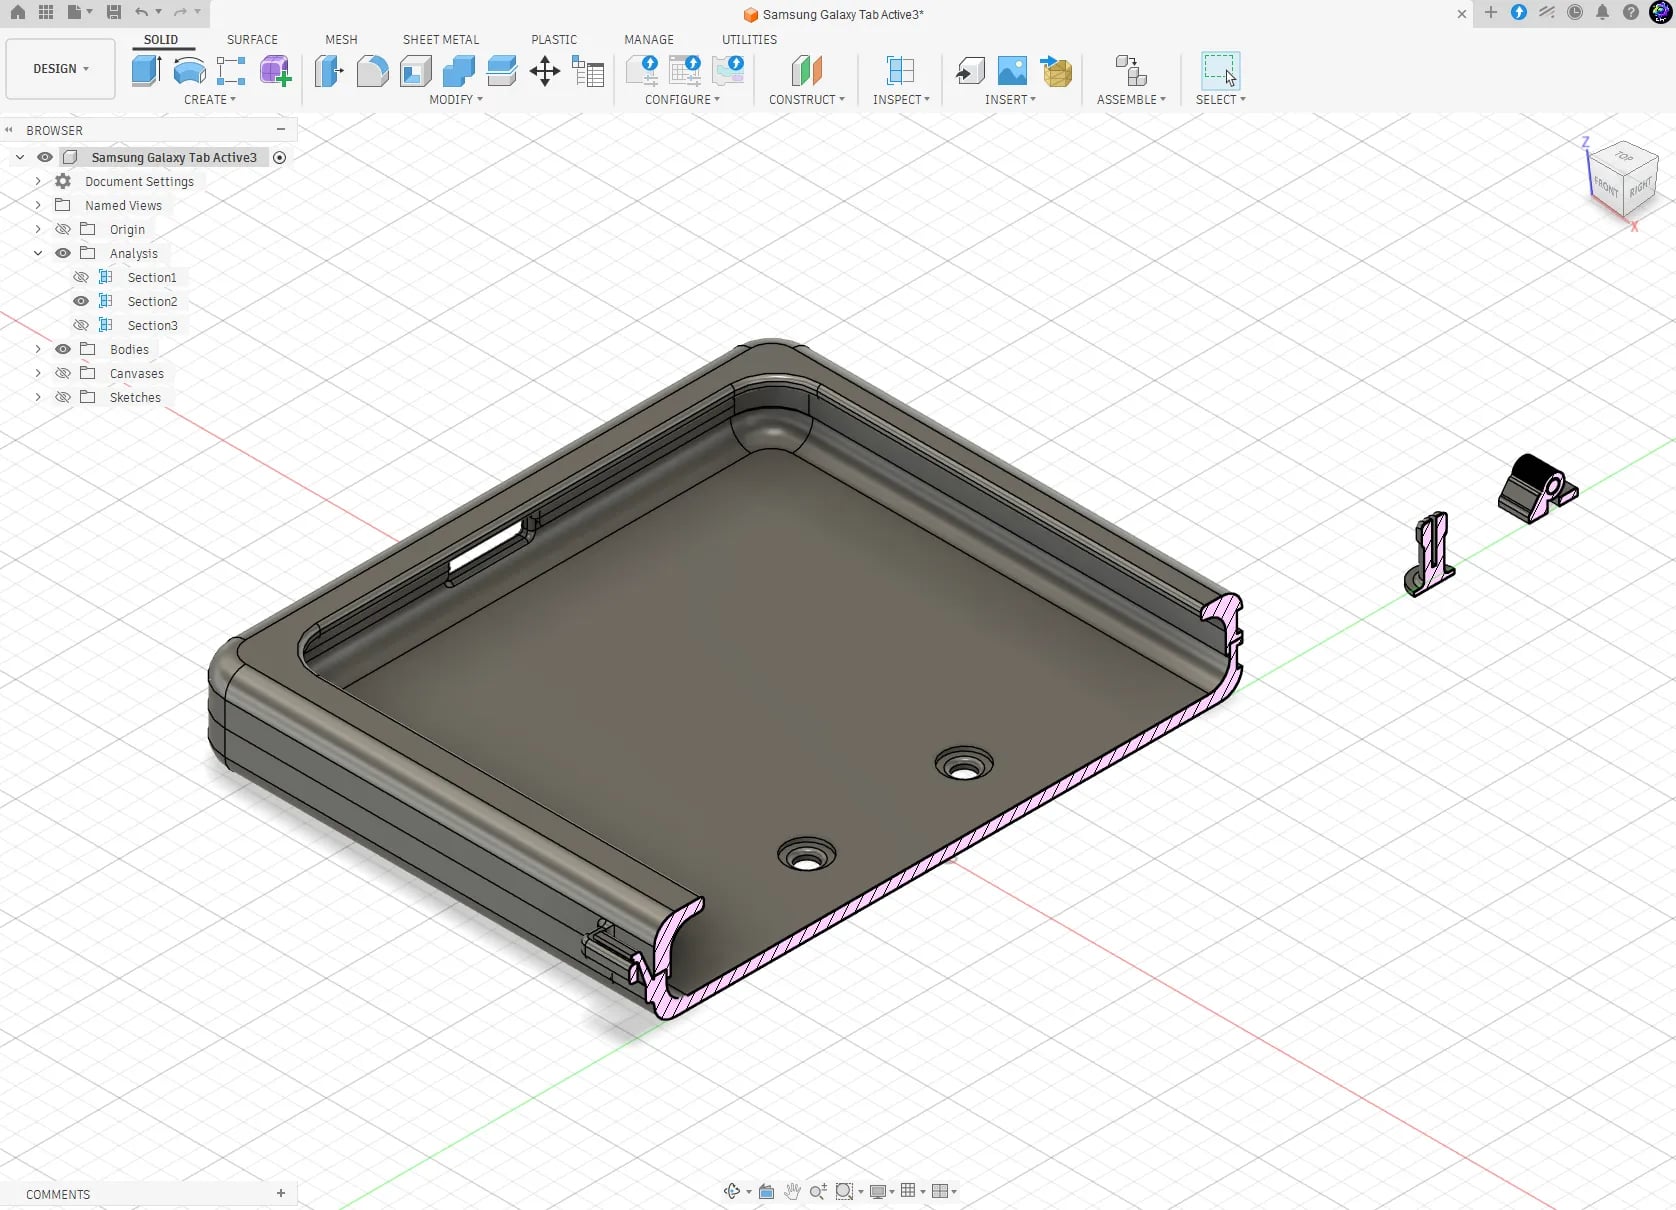Open the MODIFY dropdown menu

456,100
